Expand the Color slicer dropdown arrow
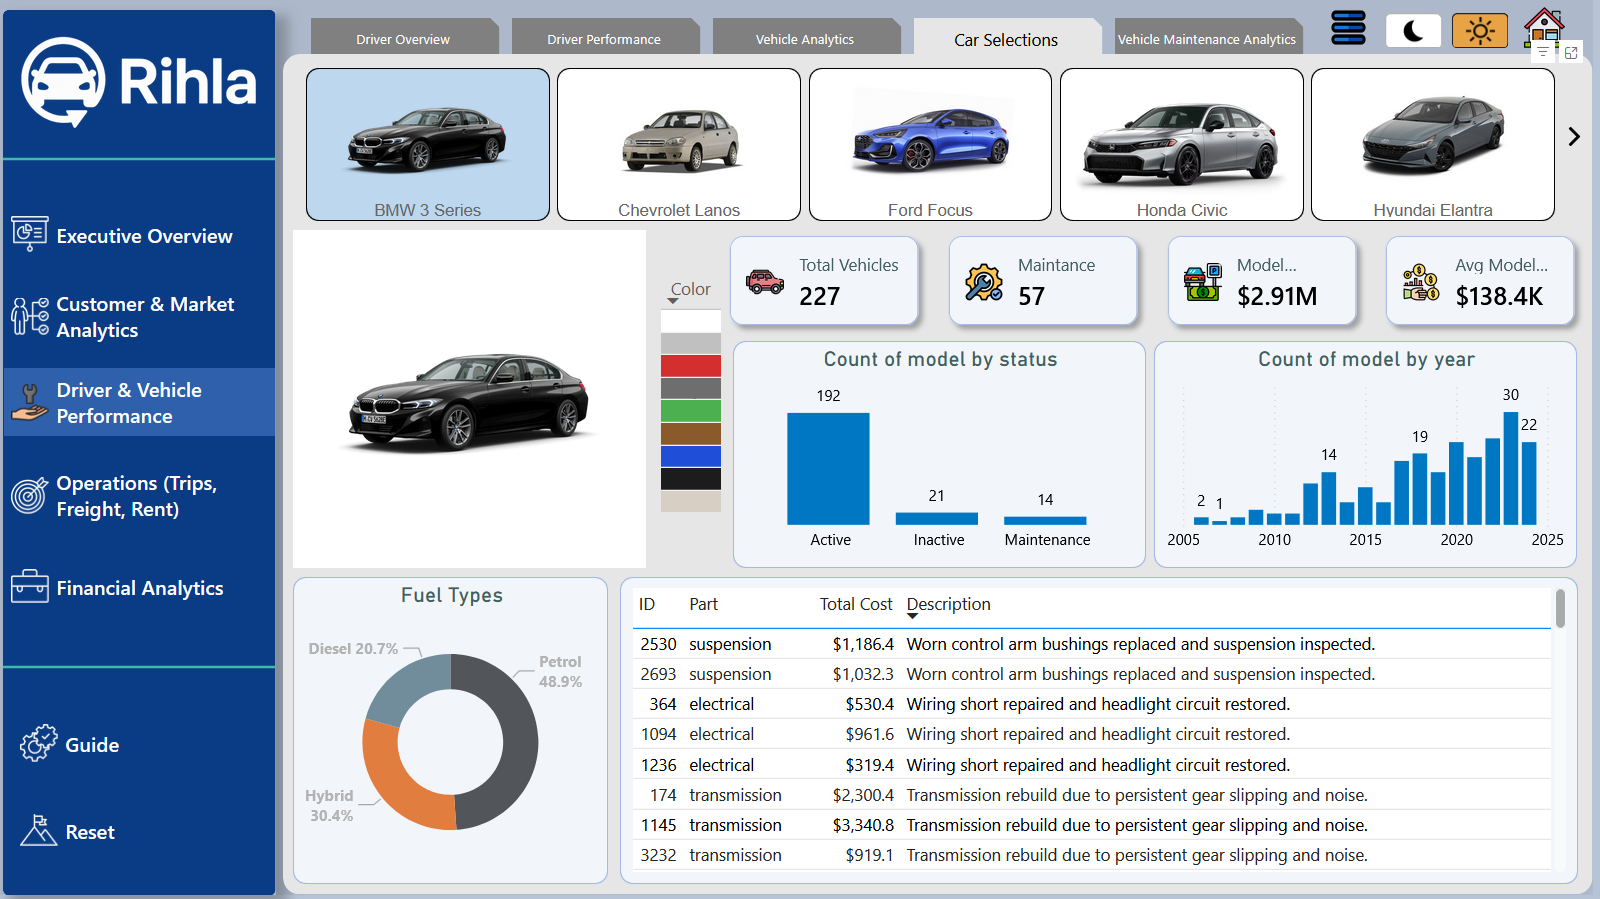The height and width of the screenshot is (899, 1600). point(673,301)
